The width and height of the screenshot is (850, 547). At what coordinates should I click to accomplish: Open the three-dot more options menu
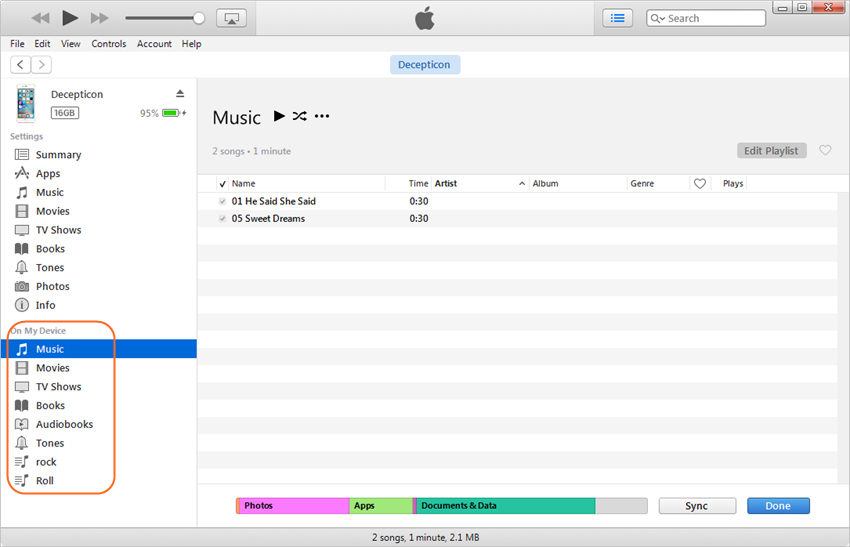click(x=322, y=117)
